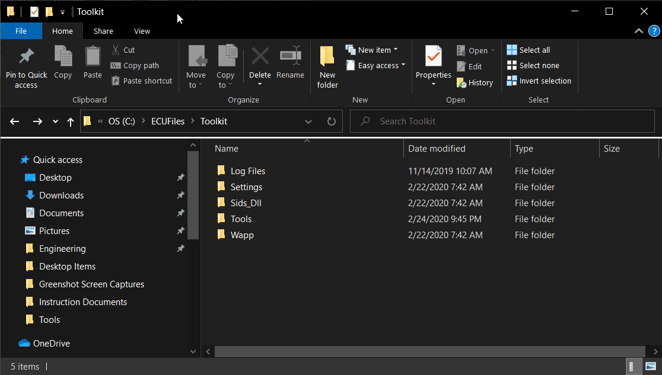The image size is (662, 375).
Task: Click Quick access in navigation pane
Action: coord(51,160)
